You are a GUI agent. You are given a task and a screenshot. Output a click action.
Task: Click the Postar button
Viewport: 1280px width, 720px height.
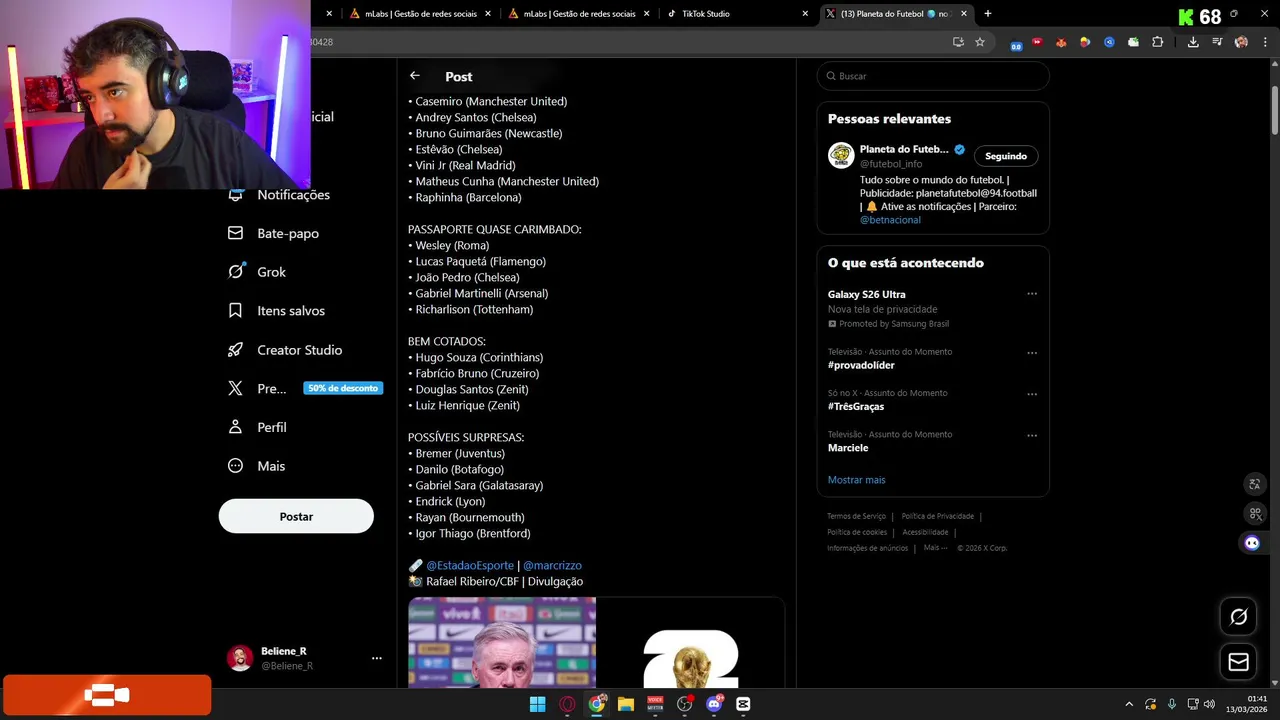point(296,517)
